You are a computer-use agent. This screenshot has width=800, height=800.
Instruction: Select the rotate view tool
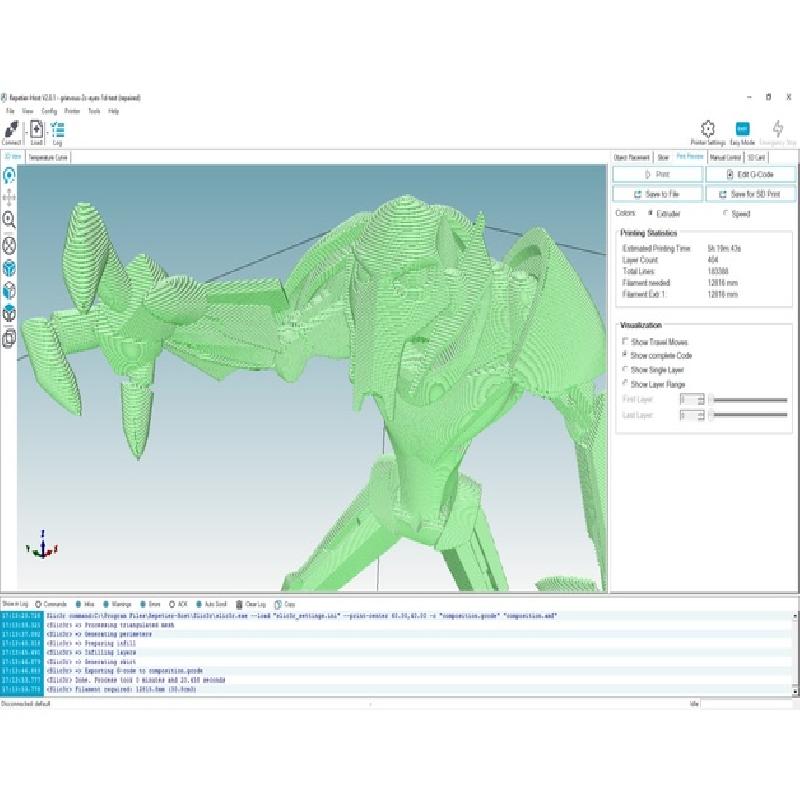click(9, 176)
